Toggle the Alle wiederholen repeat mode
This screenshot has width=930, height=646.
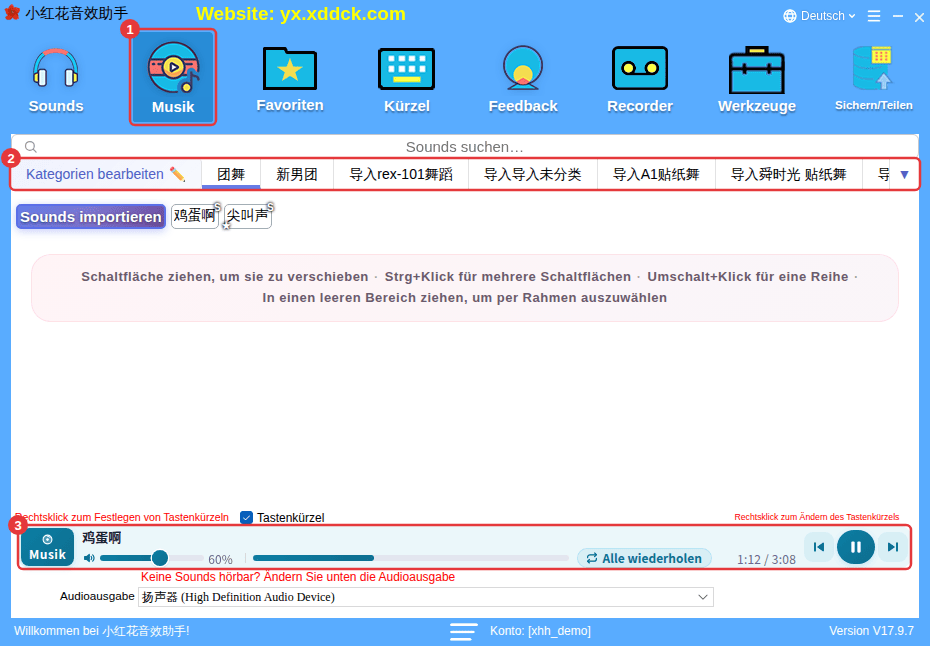[644, 558]
